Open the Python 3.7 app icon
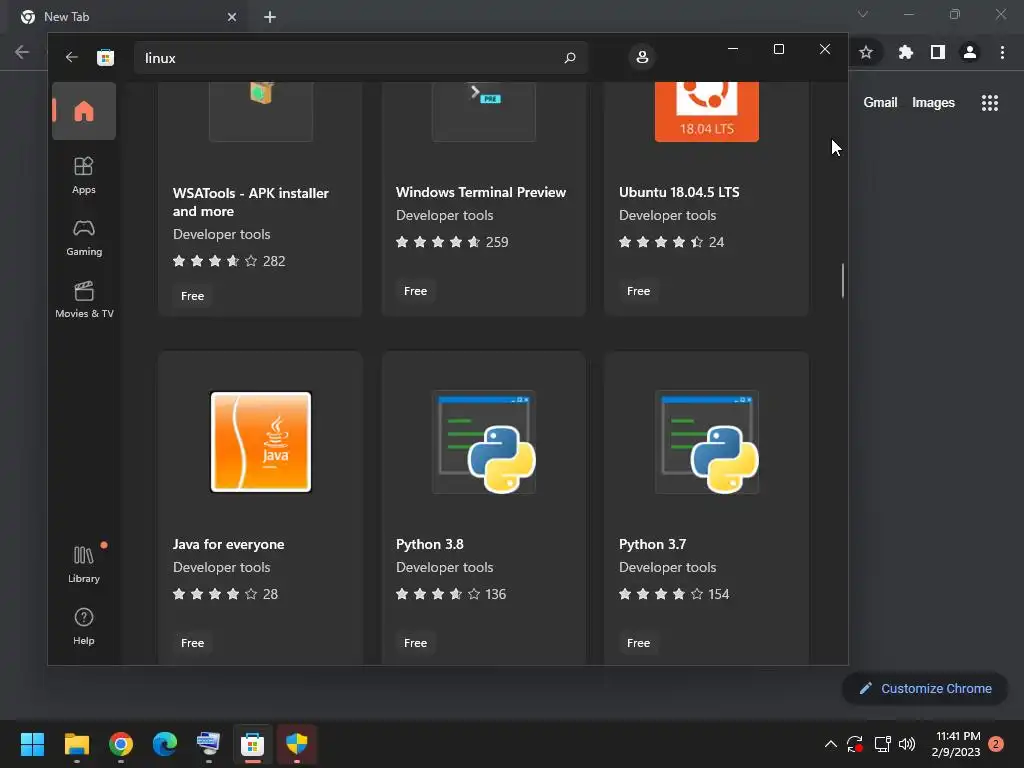Image resolution: width=1024 pixels, height=768 pixels. 707,441
